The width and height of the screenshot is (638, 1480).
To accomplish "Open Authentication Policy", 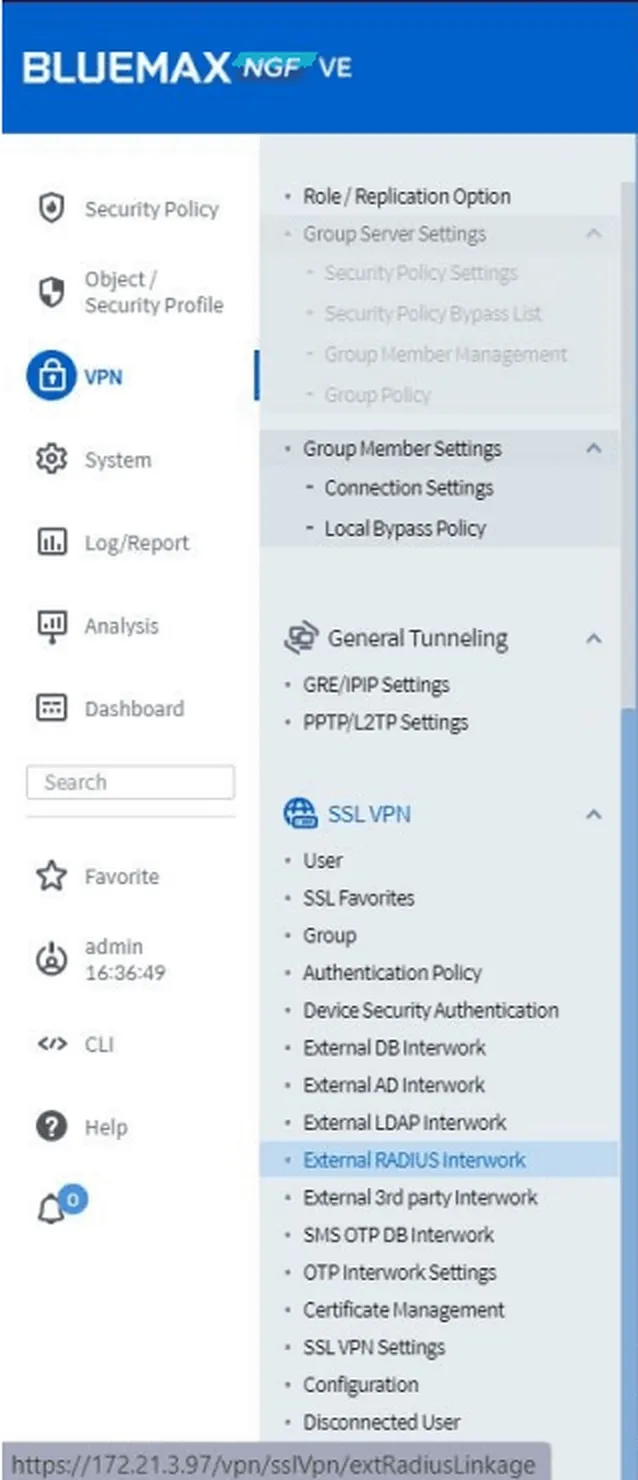I will tap(392, 972).
